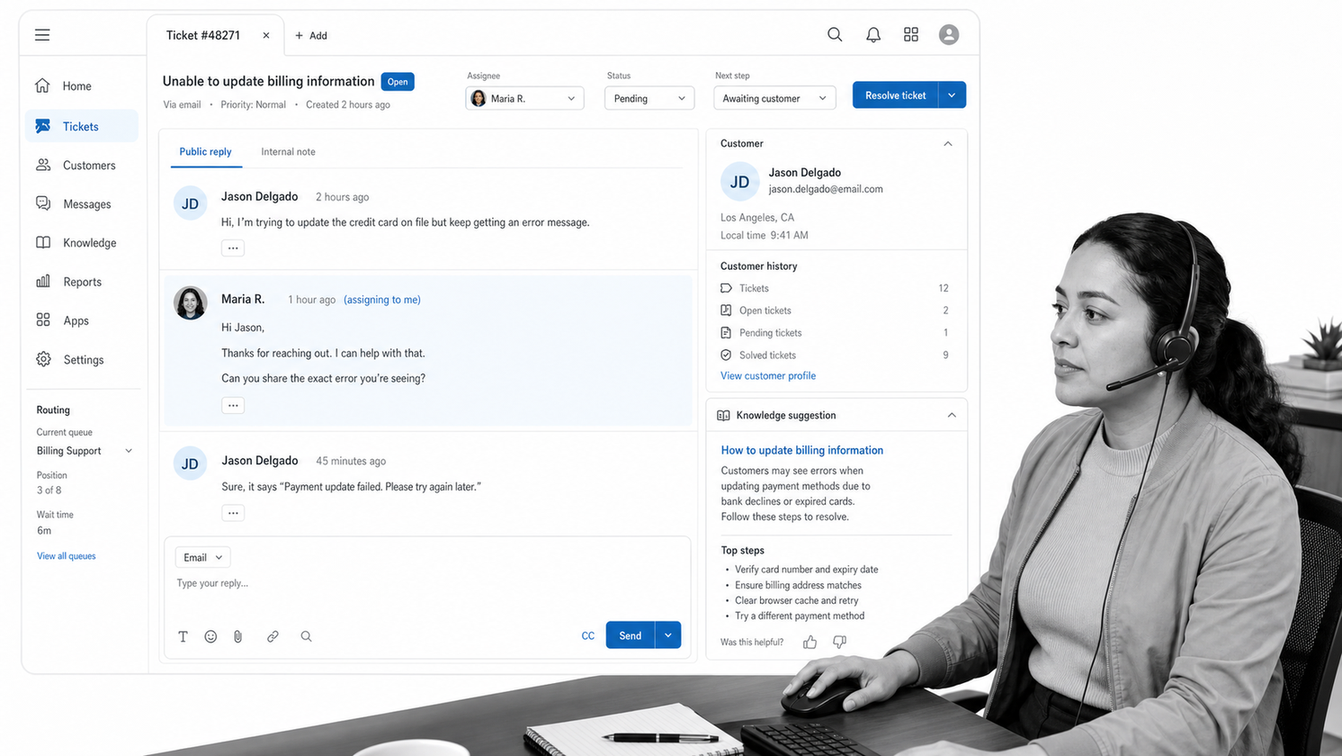
Task: Open the Assignee Maria R. dropdown
Action: [x=525, y=98]
